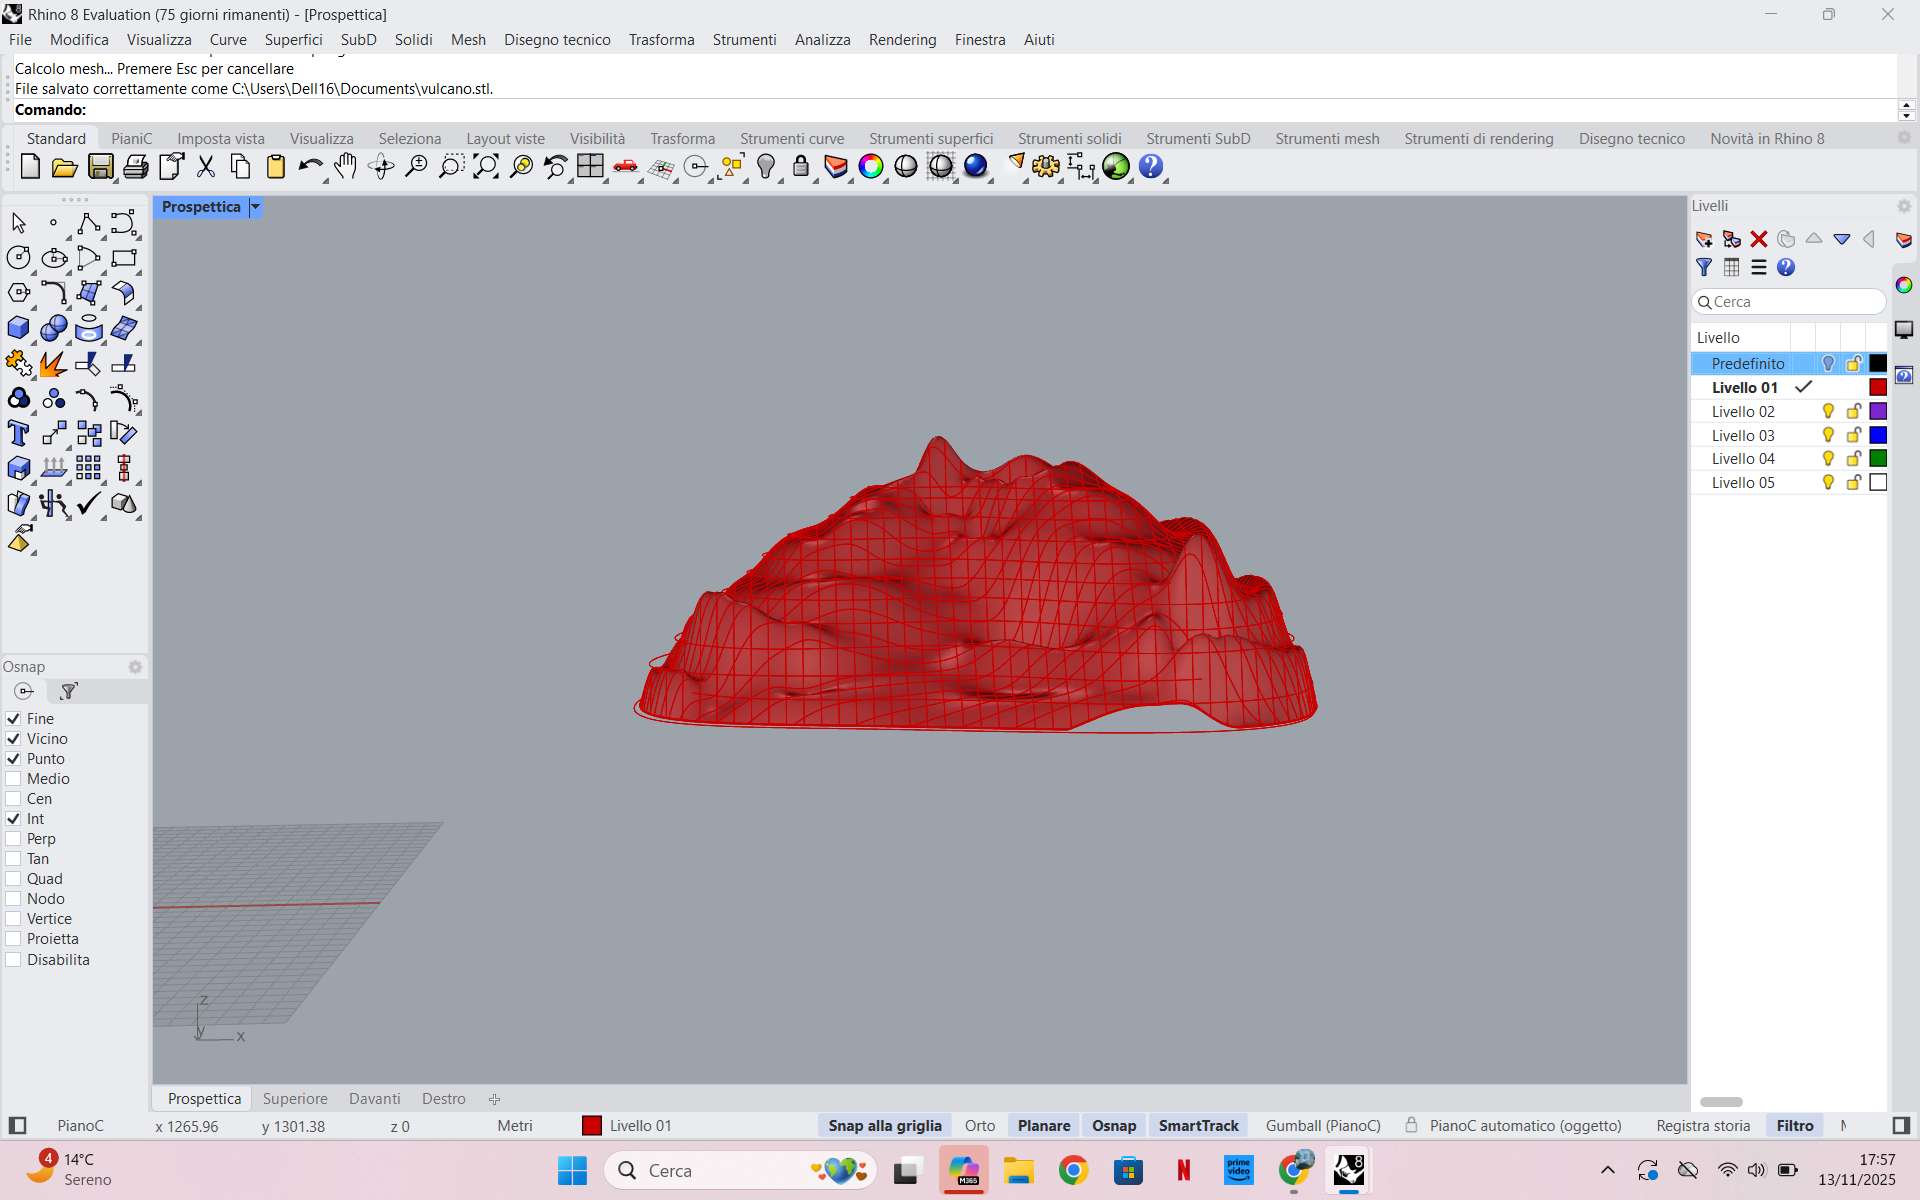
Task: Open the Prospettica viewport dropdown arrow
Action: tap(254, 207)
